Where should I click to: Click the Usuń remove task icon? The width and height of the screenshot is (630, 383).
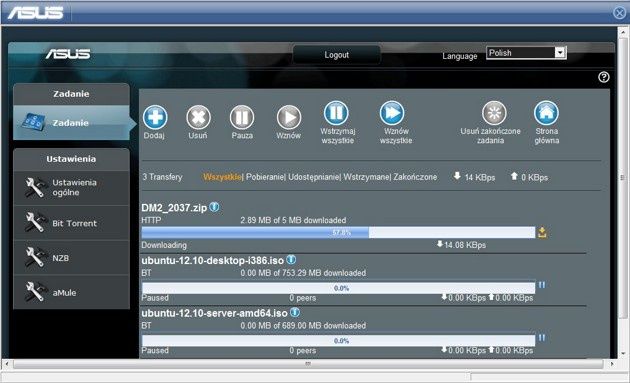pyautogui.click(x=198, y=117)
